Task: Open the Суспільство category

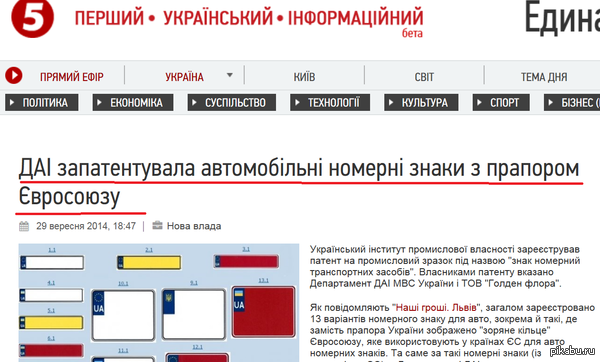Action: click(232, 103)
